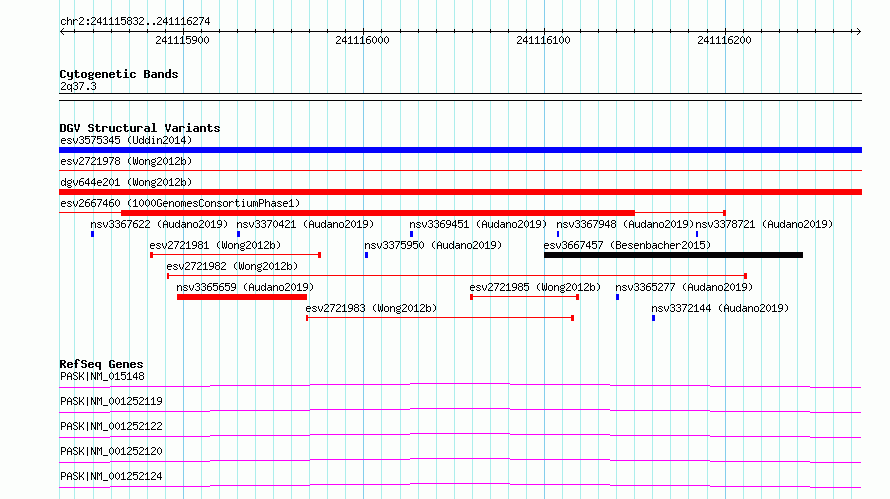Open the nsv3369451 (Audano2019) label
Screen dimensions: 890x499
point(478,224)
